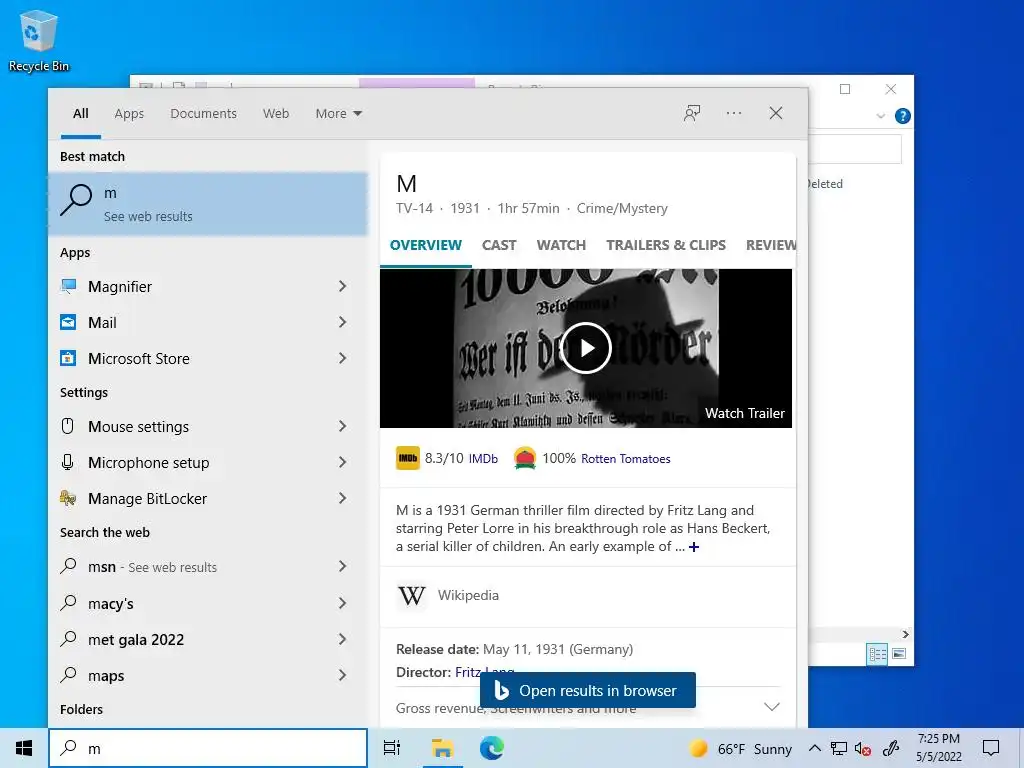This screenshot has height=768, width=1024.
Task: Click the pen/ink workspace tray icon
Action: [x=891, y=748]
